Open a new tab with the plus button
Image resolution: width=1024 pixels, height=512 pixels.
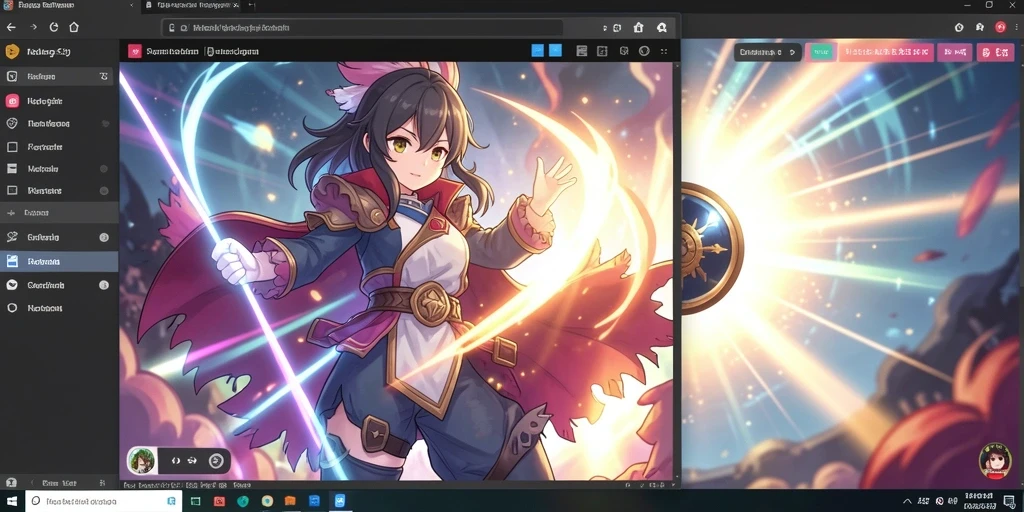tap(252, 5)
